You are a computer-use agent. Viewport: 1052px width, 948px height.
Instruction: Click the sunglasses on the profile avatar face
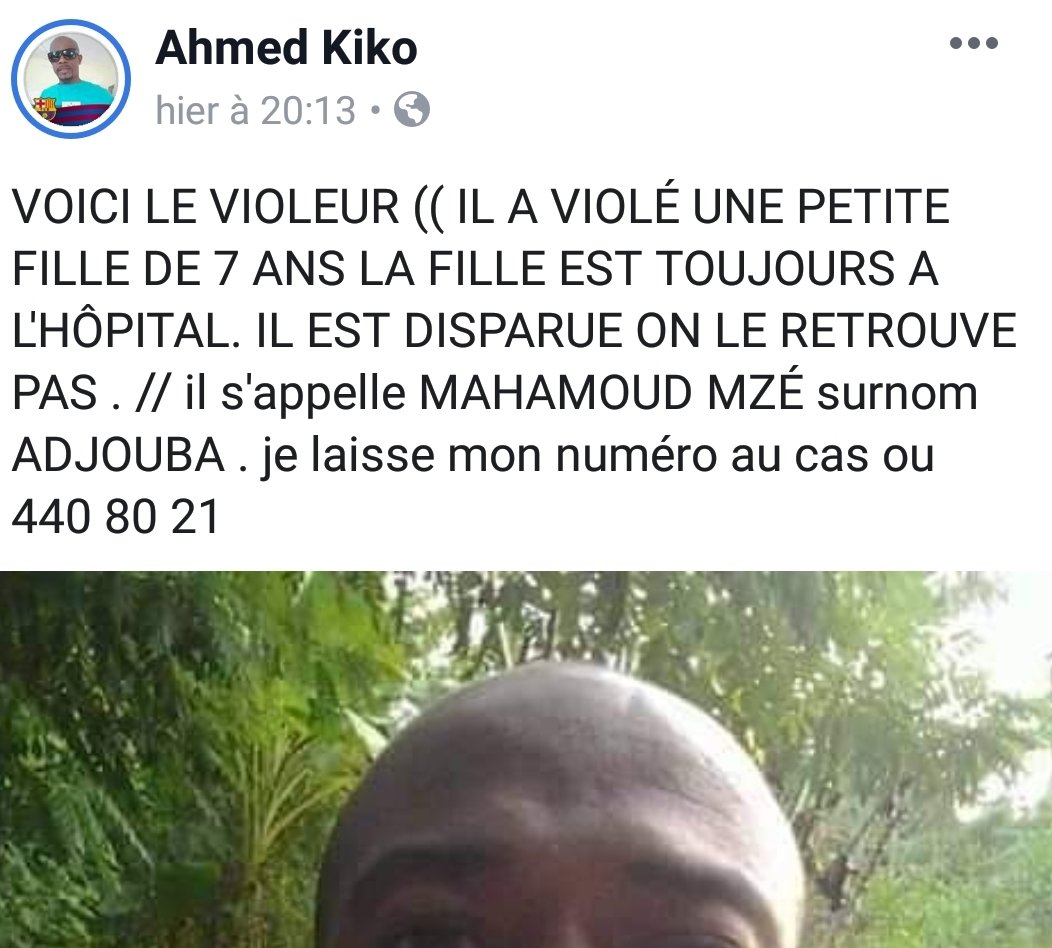point(63,54)
